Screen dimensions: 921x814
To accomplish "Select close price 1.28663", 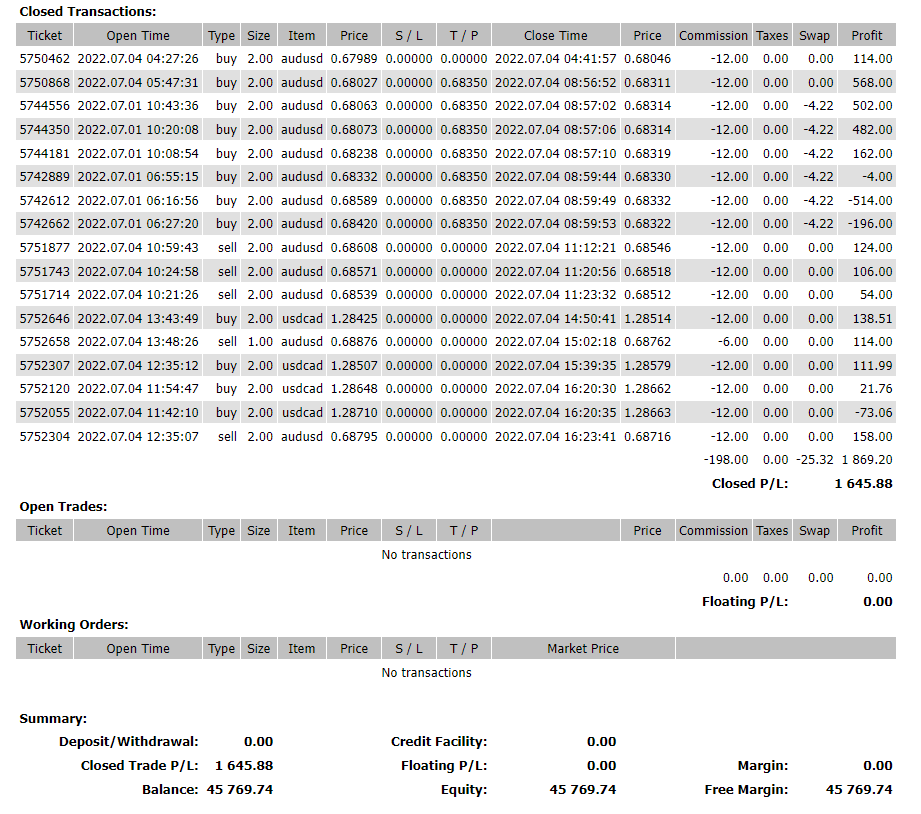I will pos(647,413).
